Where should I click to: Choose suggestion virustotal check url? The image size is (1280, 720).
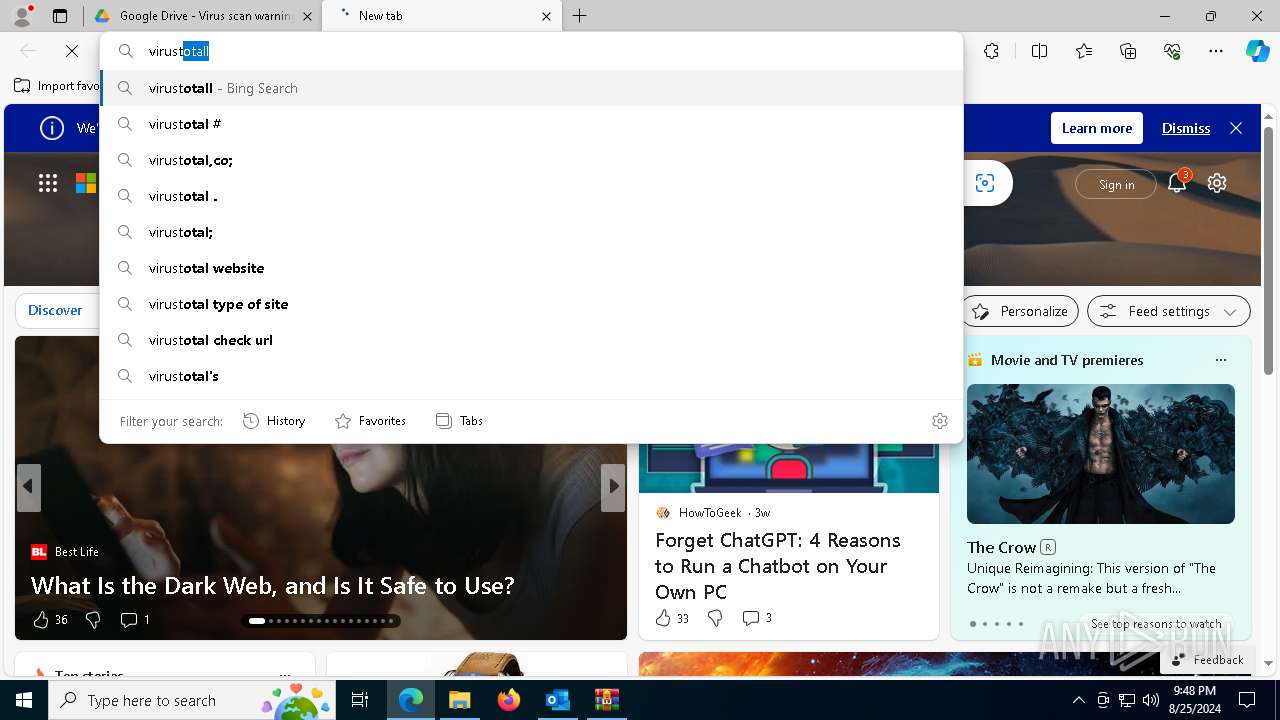point(532,340)
